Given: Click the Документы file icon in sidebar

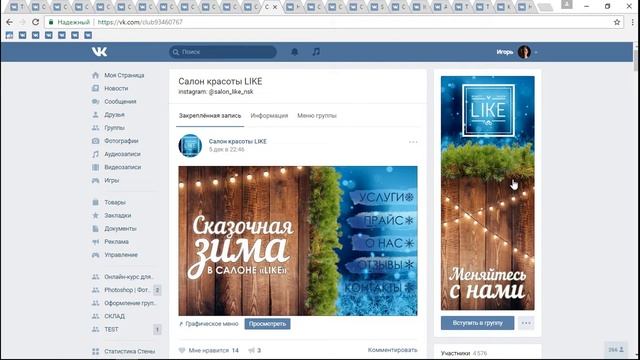Looking at the screenshot, I should point(96,228).
